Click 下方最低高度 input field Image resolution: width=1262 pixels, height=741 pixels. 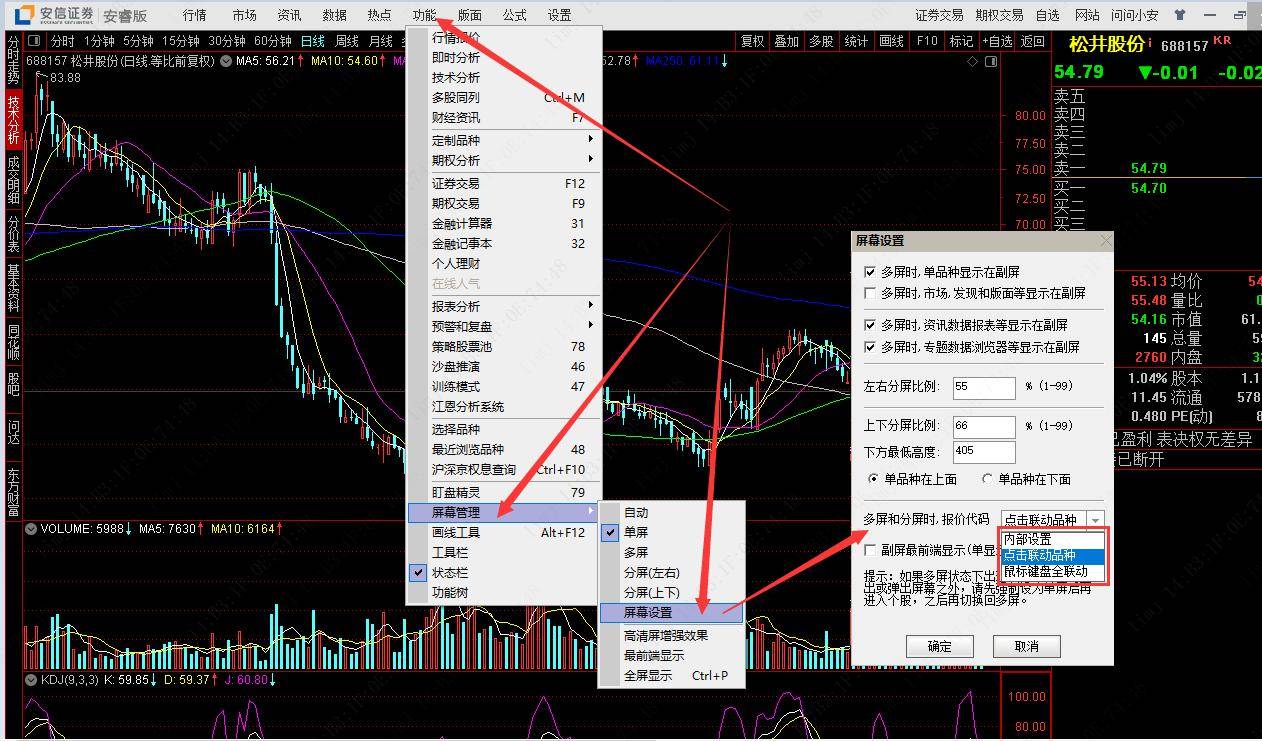(x=984, y=451)
